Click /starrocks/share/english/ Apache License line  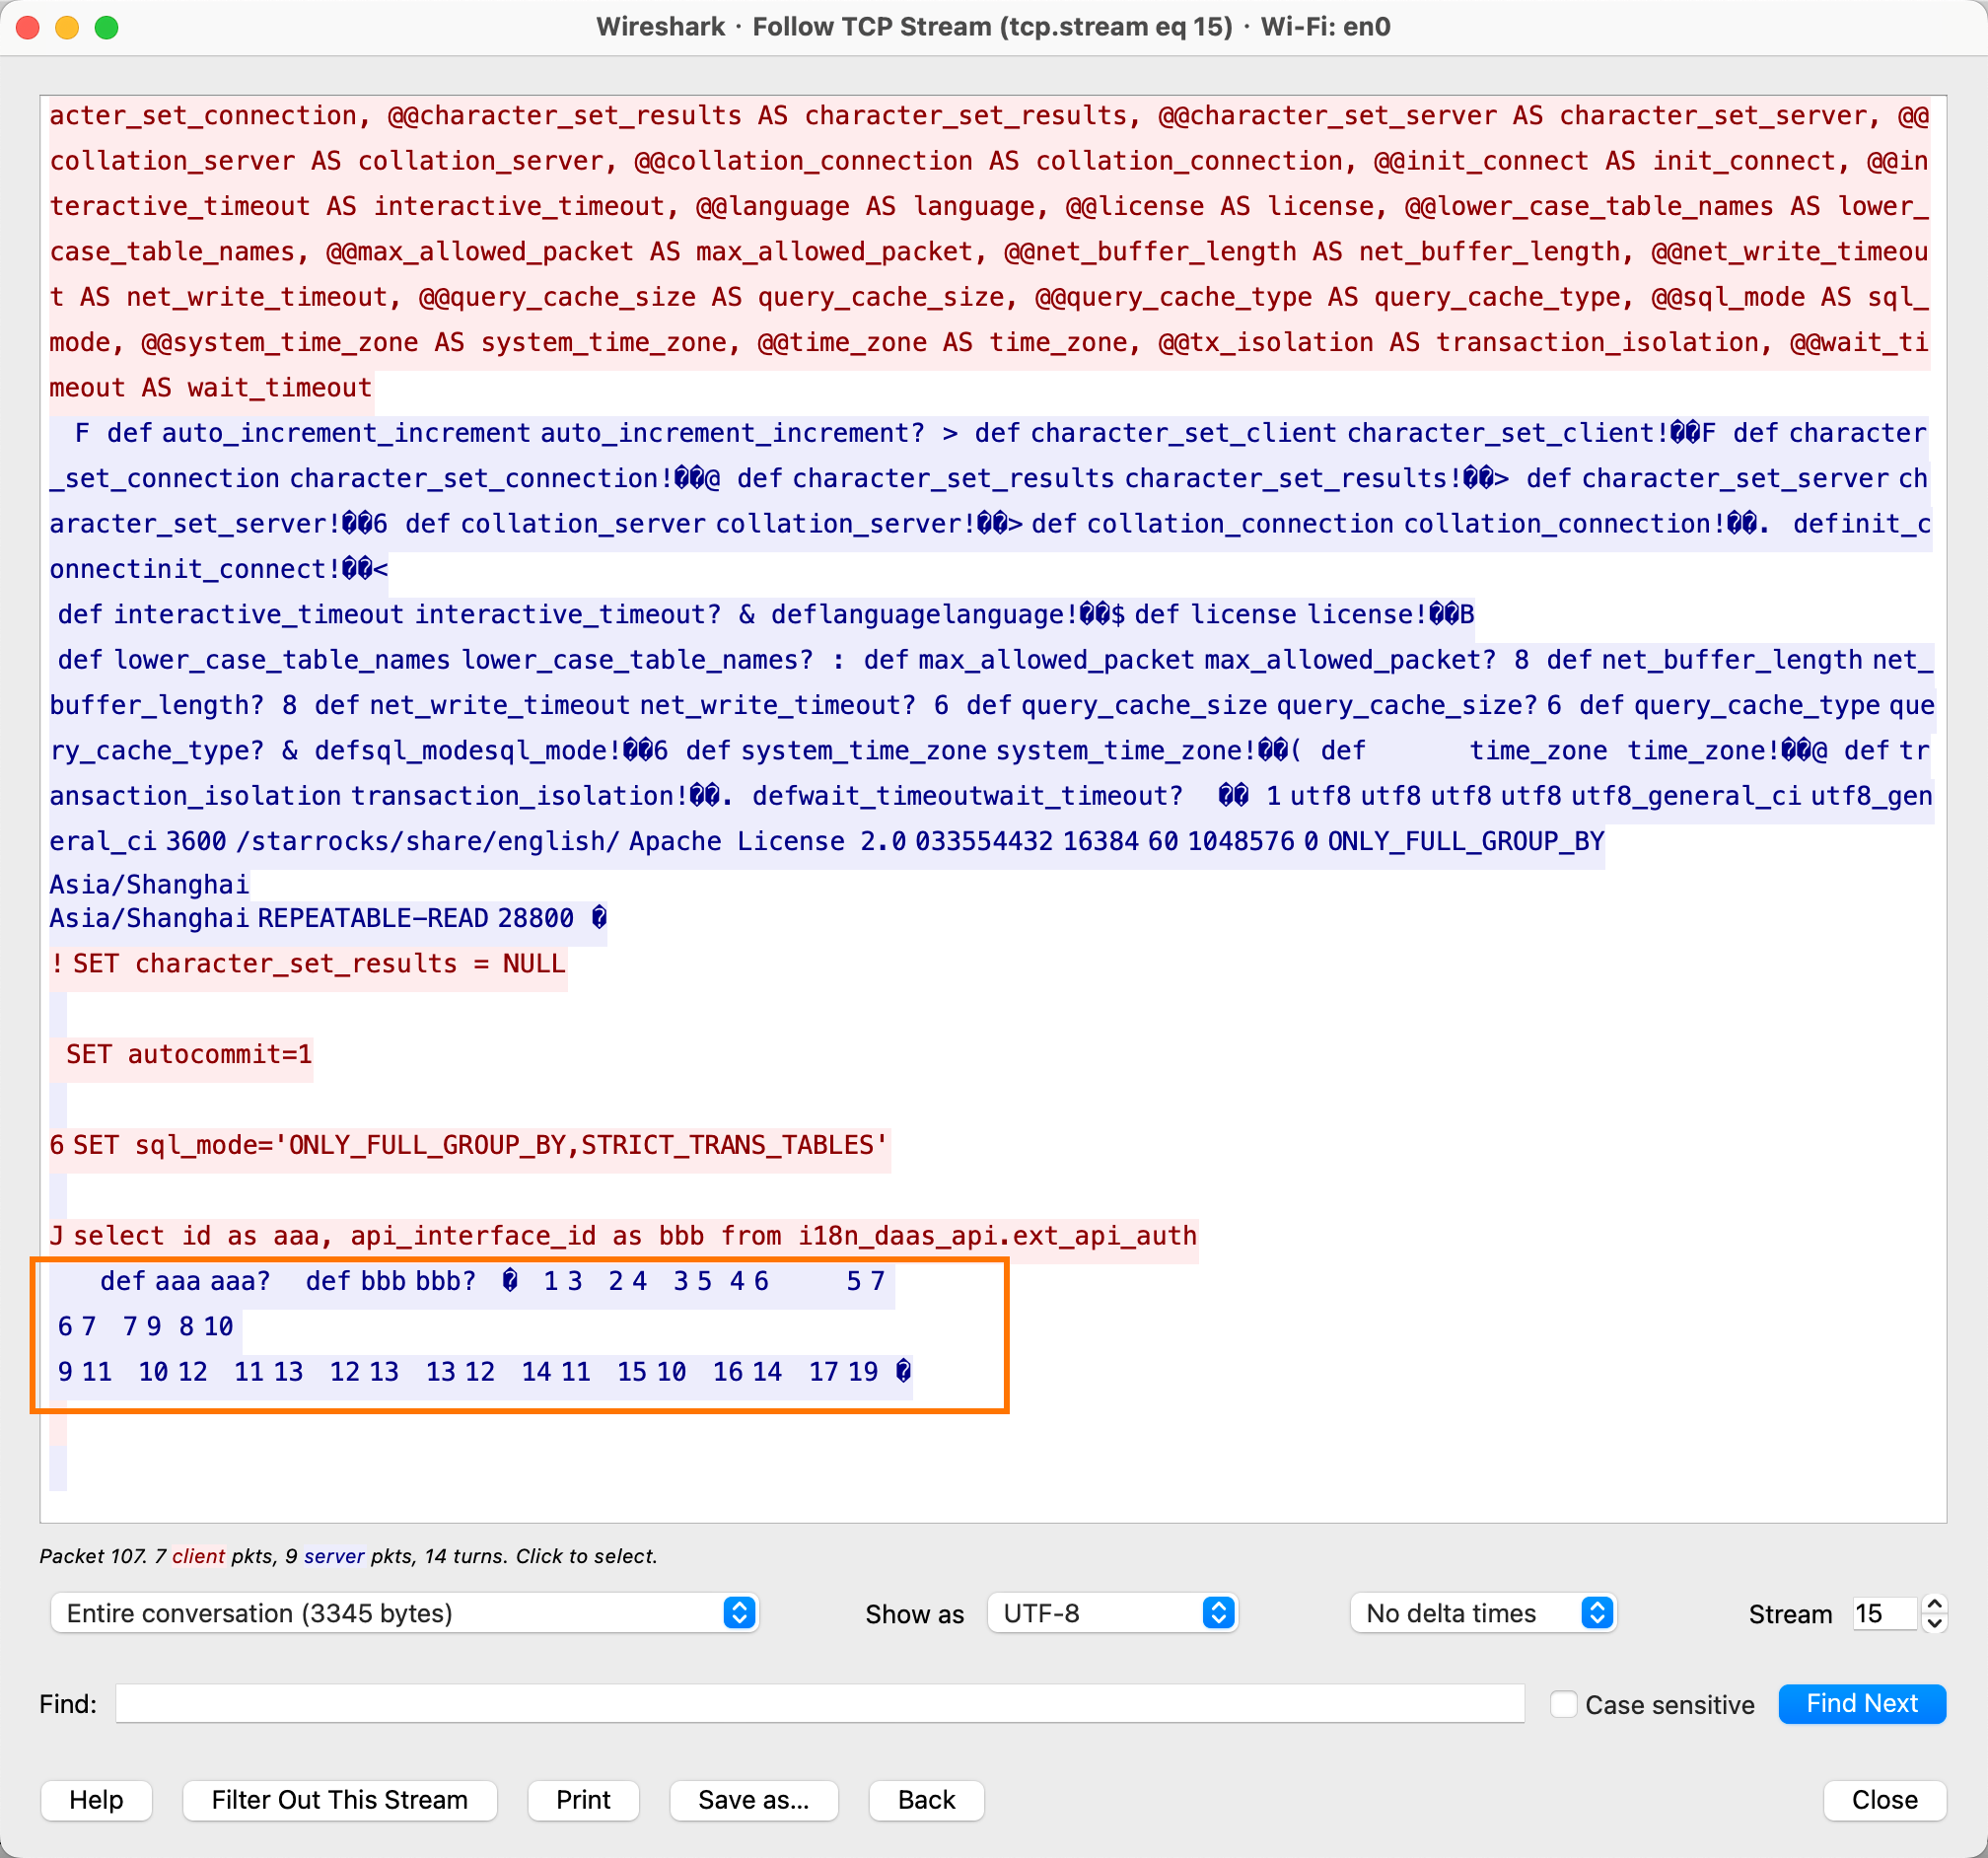pyautogui.click(x=827, y=841)
